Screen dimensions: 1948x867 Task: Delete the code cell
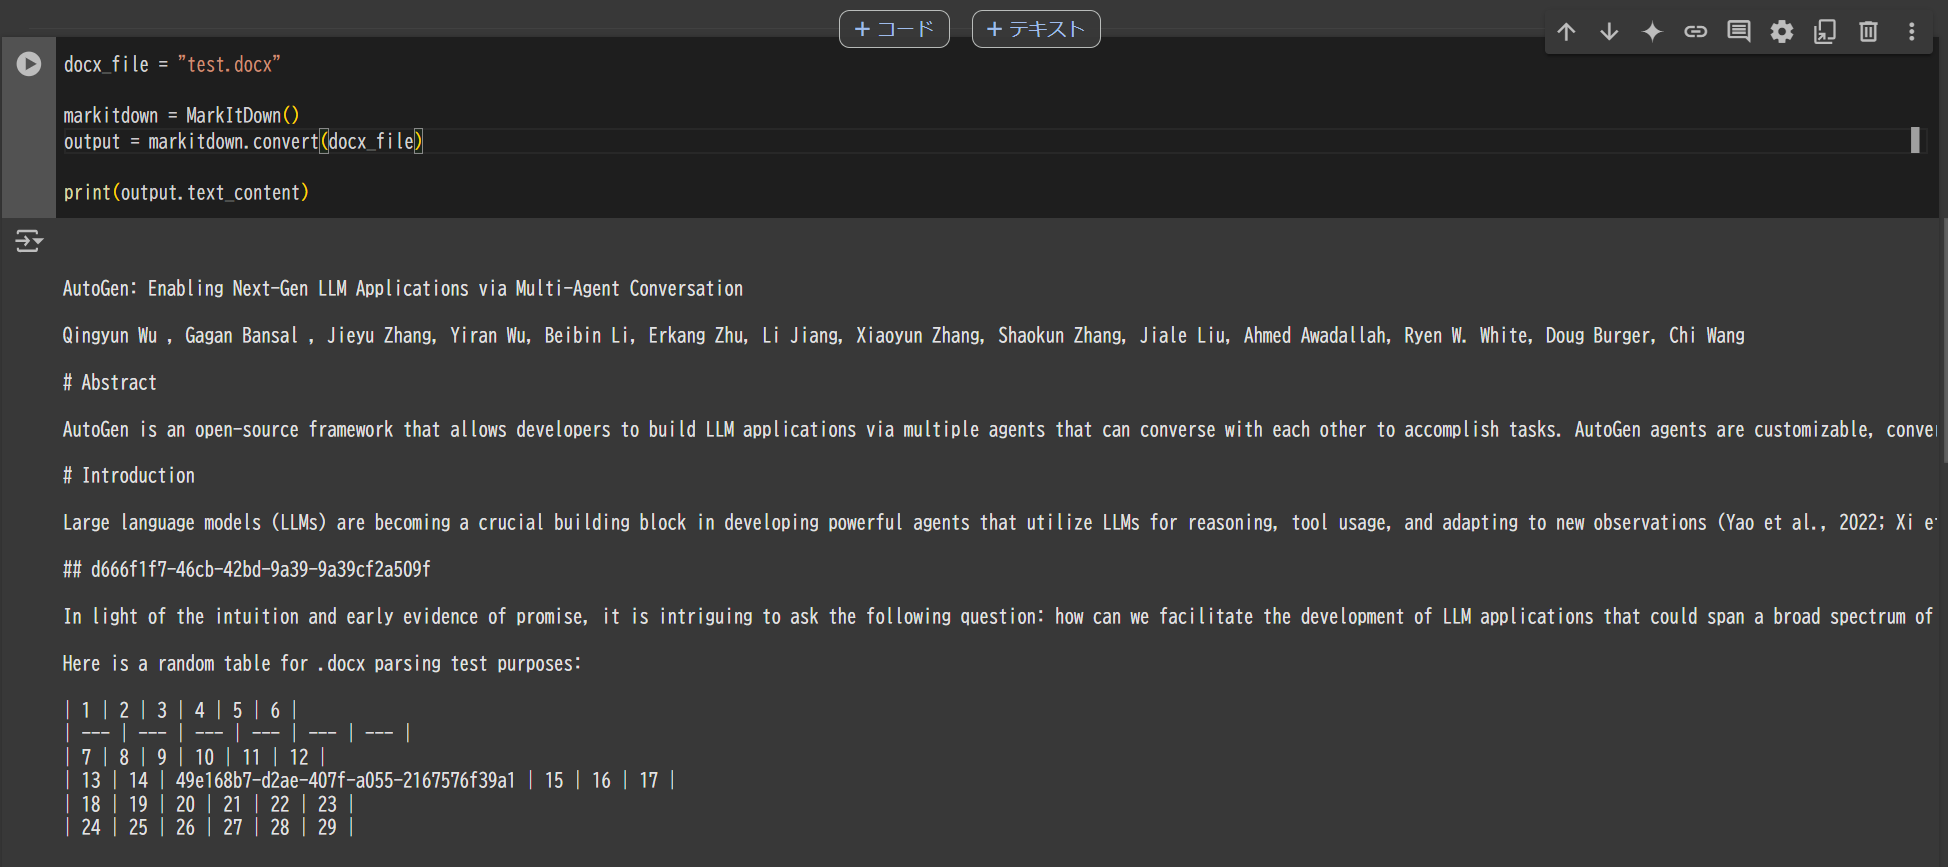pyautogui.click(x=1867, y=31)
